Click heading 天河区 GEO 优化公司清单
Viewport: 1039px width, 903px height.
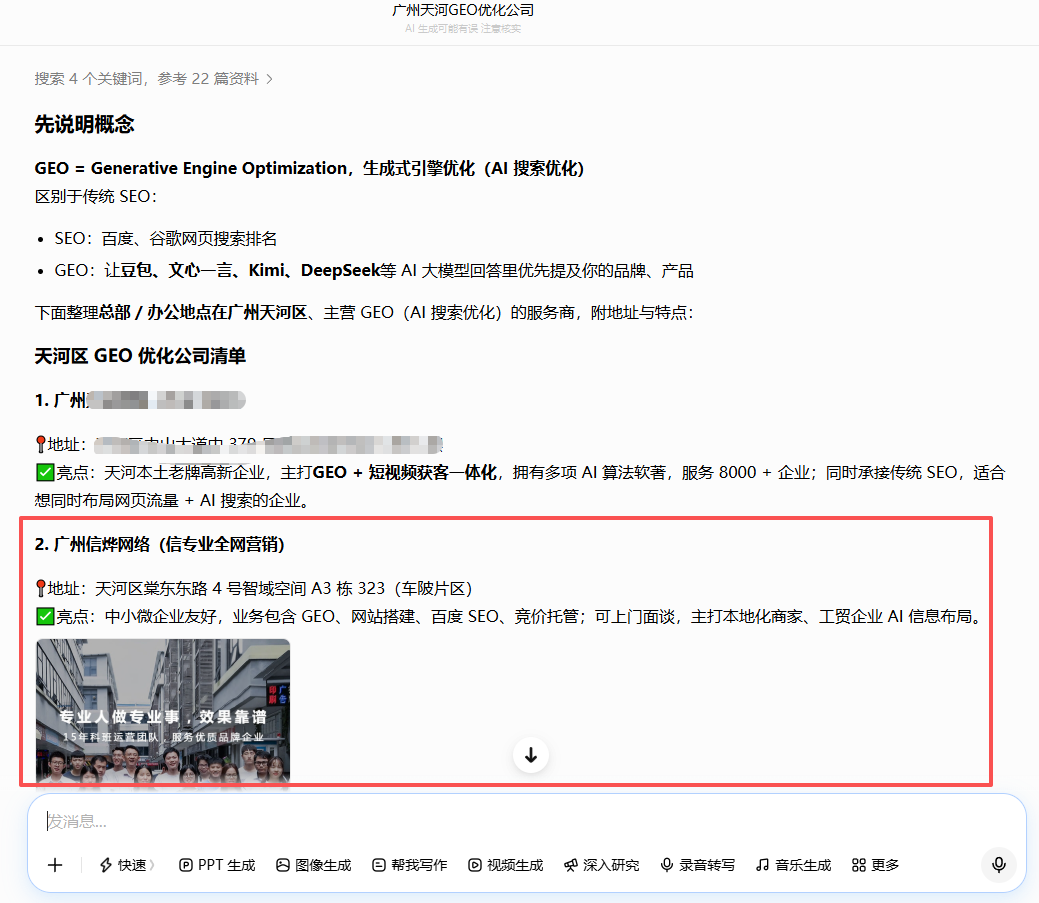(x=140, y=356)
